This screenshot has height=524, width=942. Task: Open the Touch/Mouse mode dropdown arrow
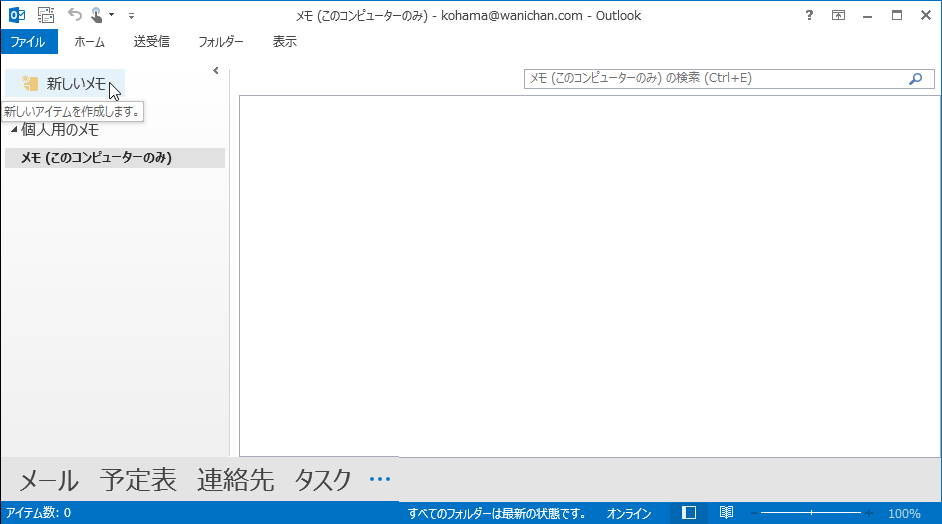click(x=111, y=15)
